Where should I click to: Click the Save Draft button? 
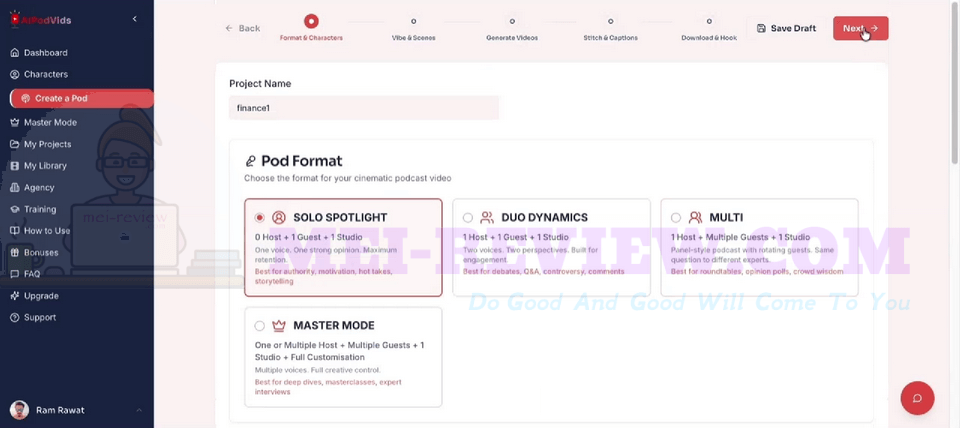(786, 28)
